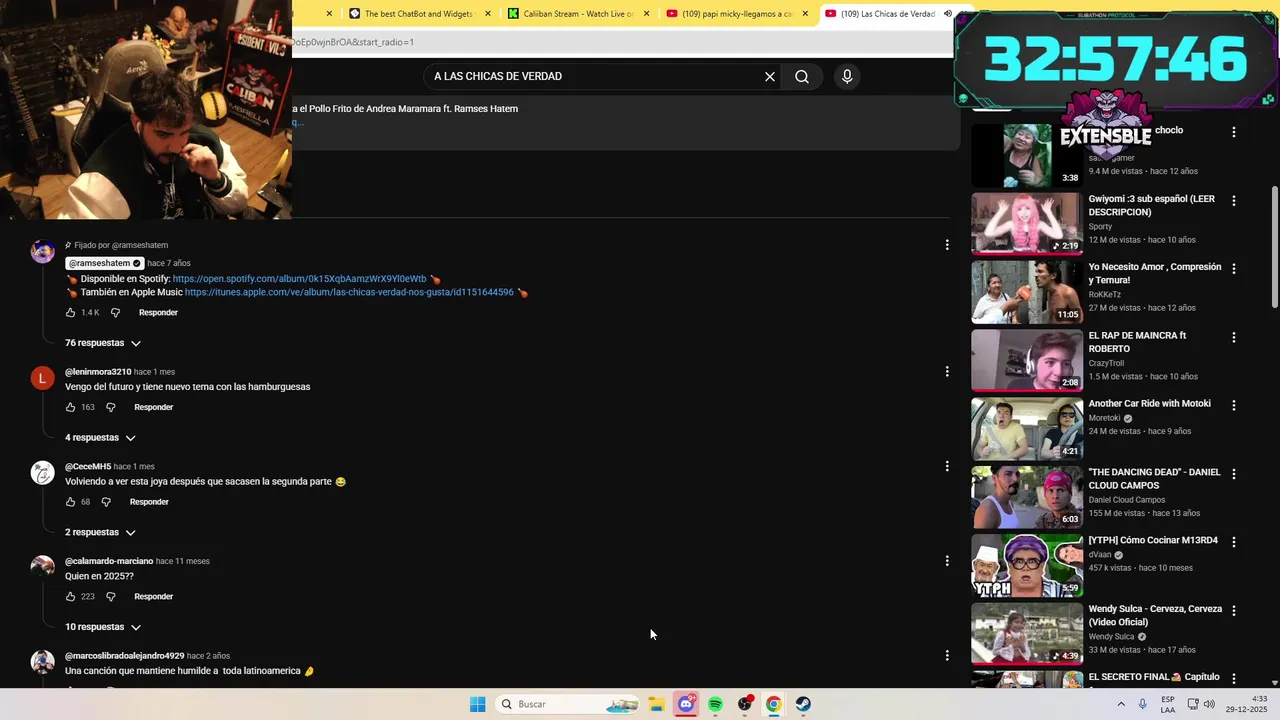Viewport: 1280px width, 720px height.
Task: Open Windows Start menu
Action: (477, 704)
